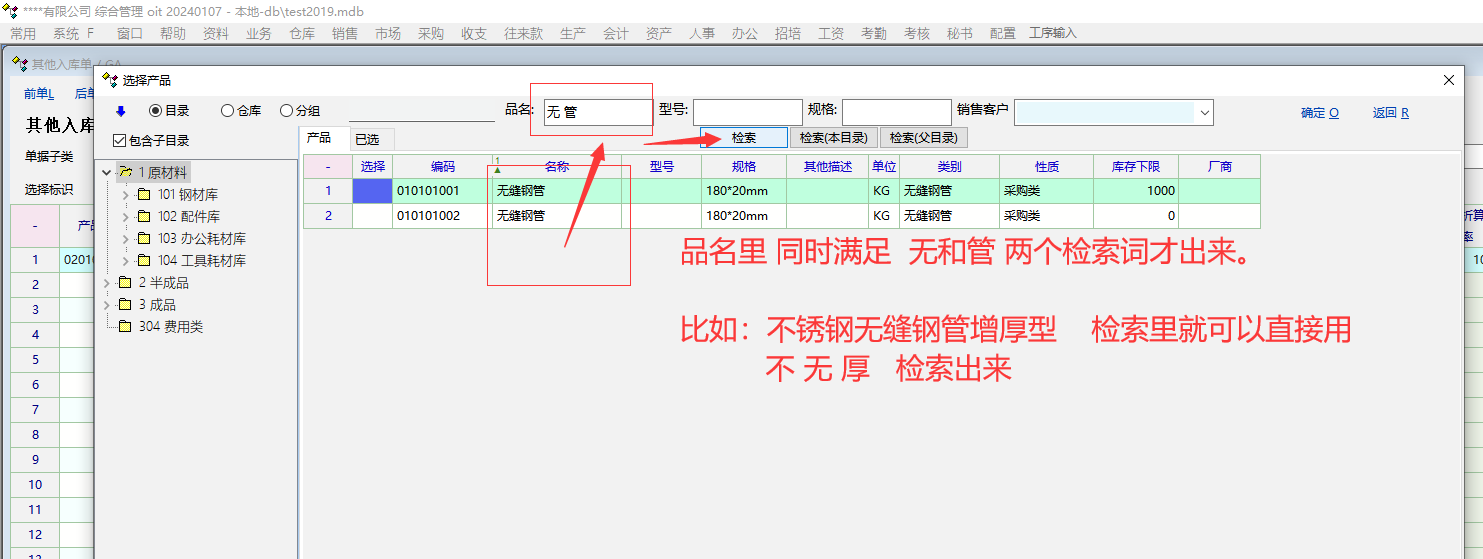The height and width of the screenshot is (559, 1483).
Task: Collapse the 1 原材料 tree node
Action: tap(107, 173)
